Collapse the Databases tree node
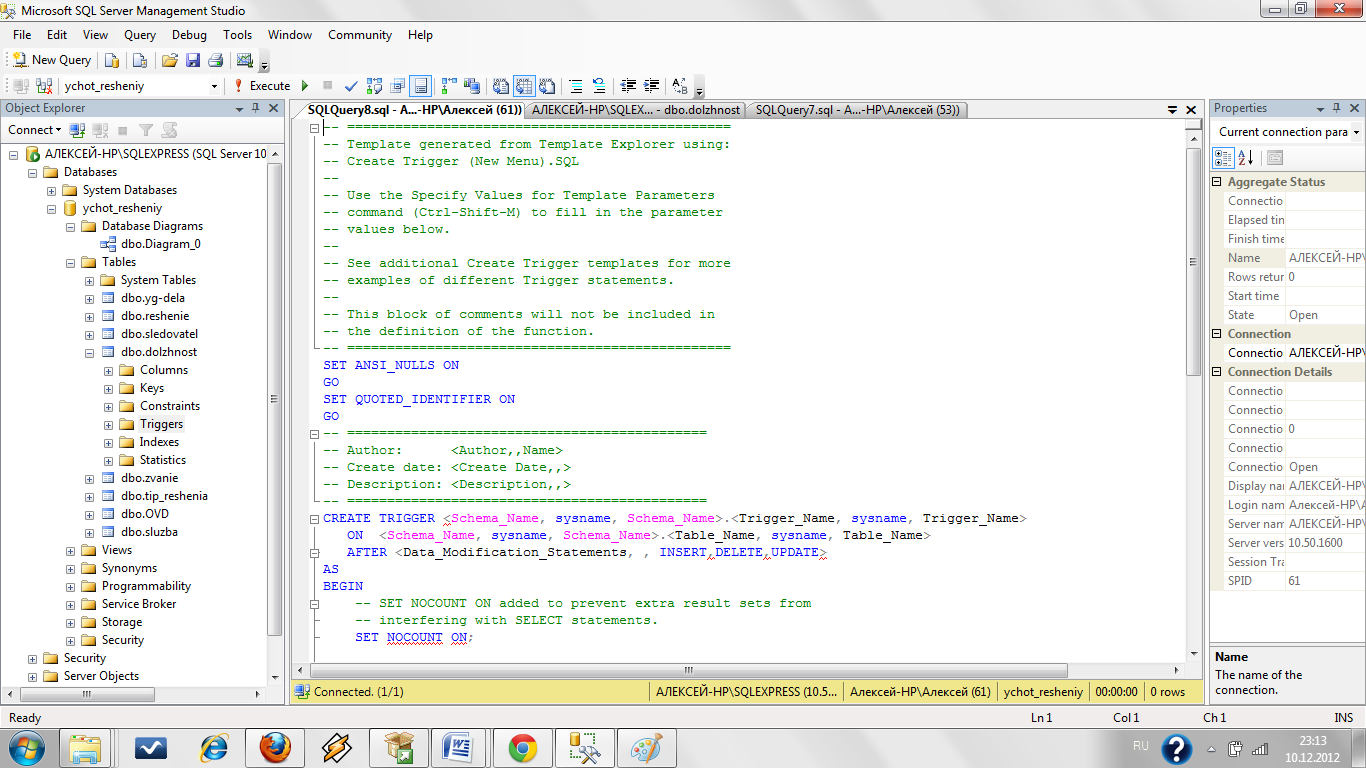 (34, 172)
